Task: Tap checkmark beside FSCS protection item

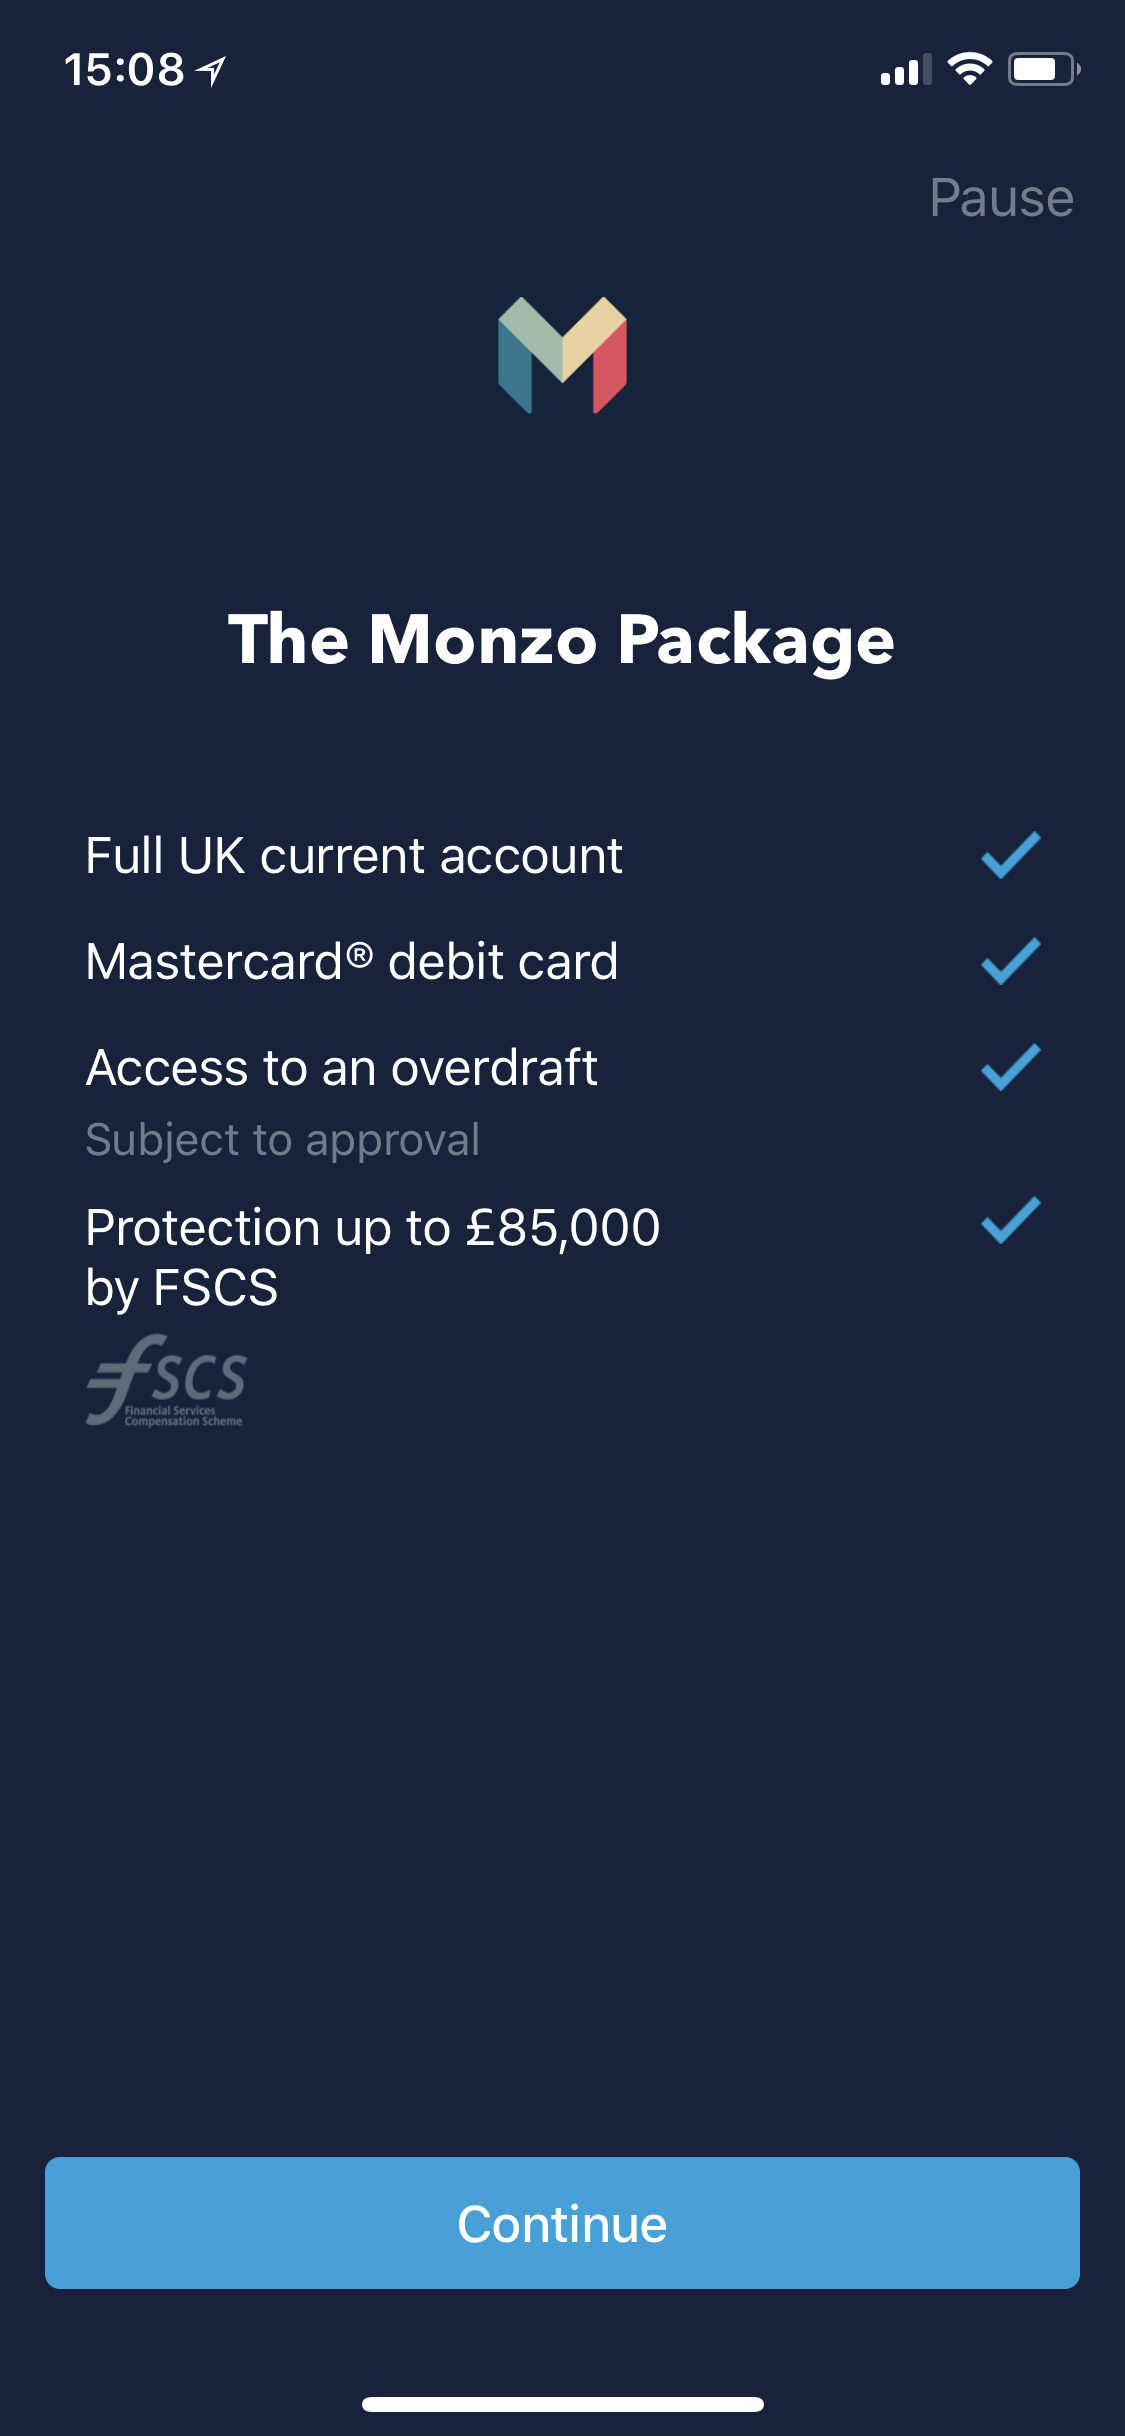Action: pyautogui.click(x=1010, y=1221)
